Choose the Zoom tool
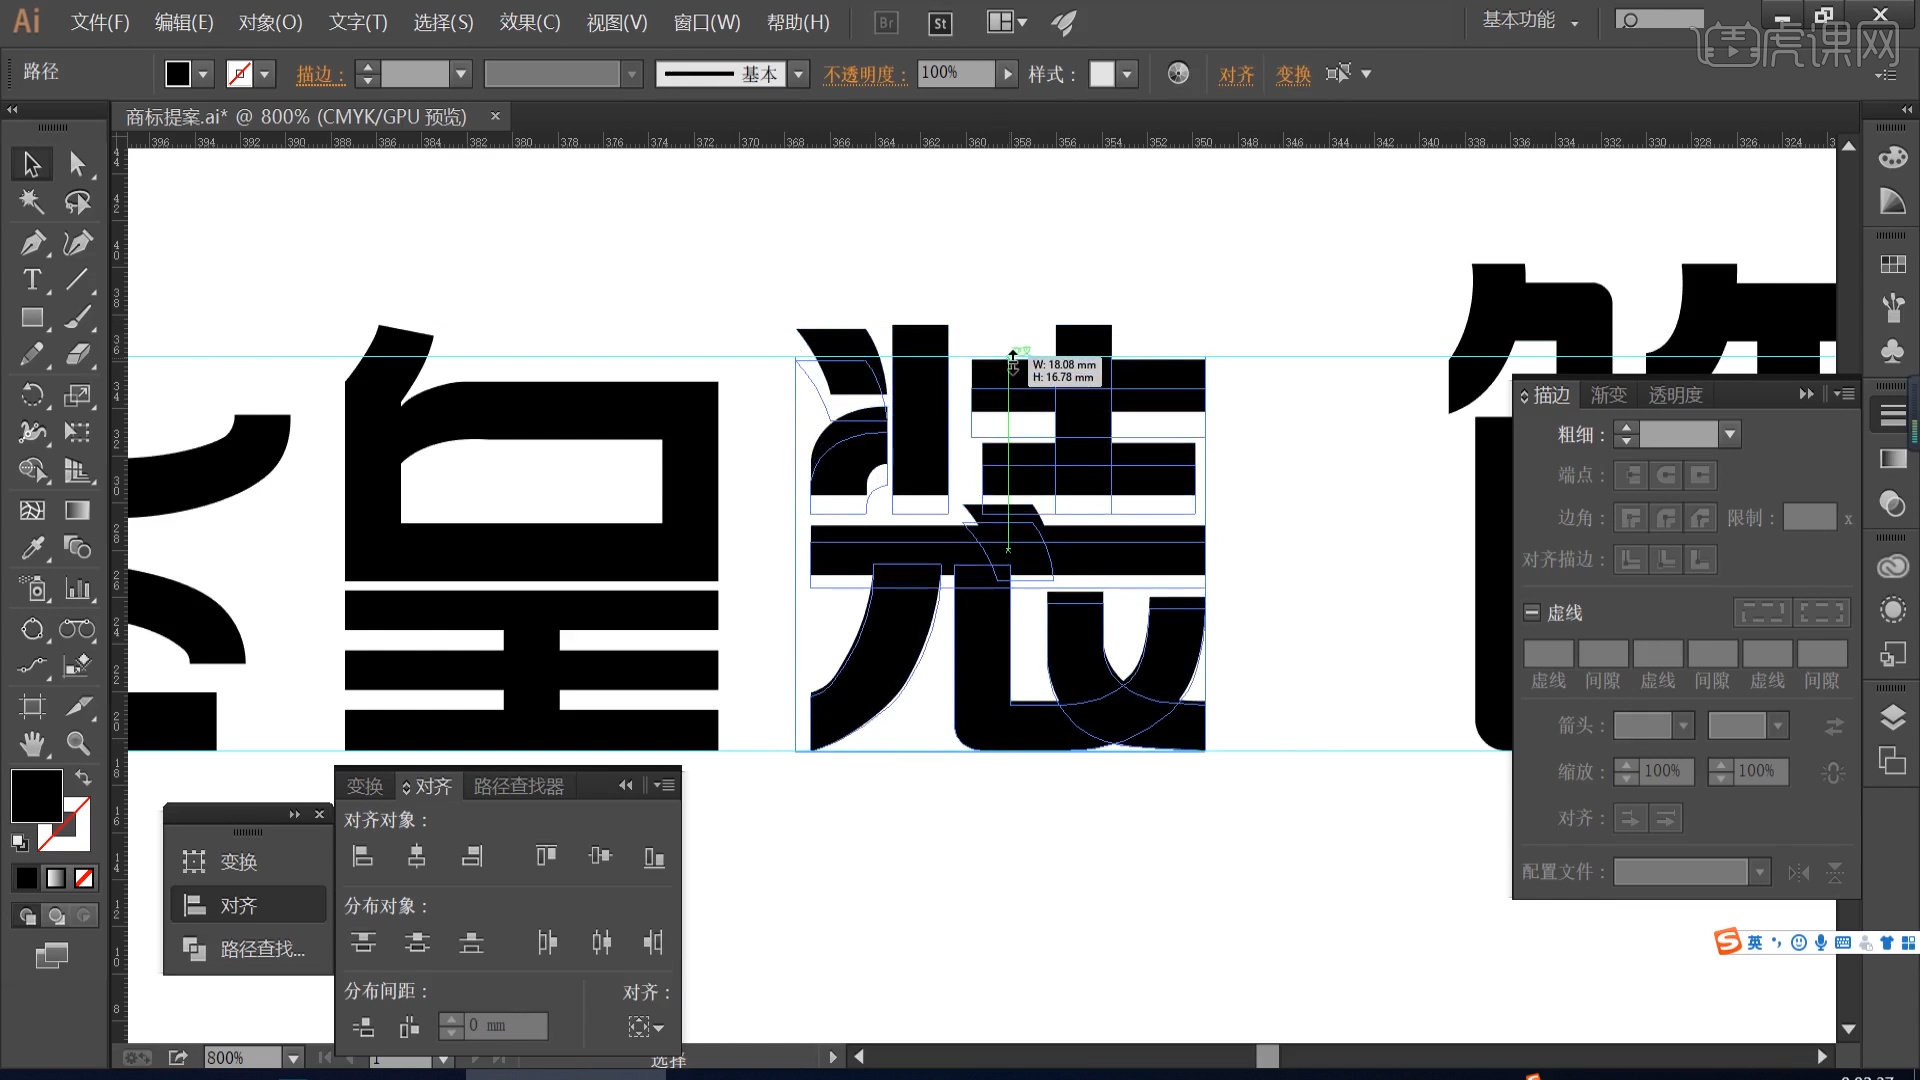The image size is (1920, 1080). pos(78,743)
